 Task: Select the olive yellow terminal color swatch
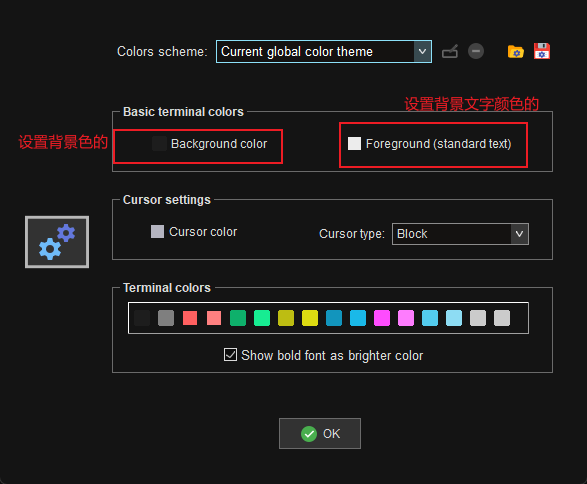286,318
